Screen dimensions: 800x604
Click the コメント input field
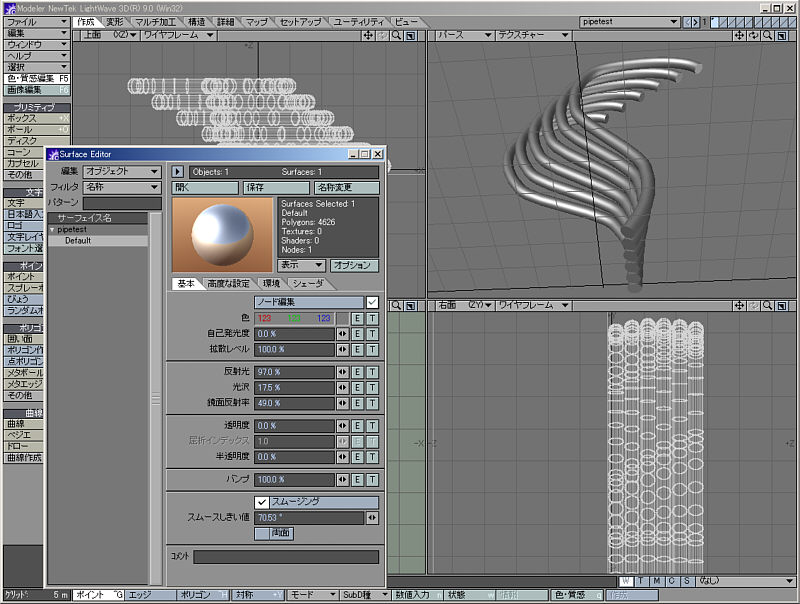(x=286, y=557)
